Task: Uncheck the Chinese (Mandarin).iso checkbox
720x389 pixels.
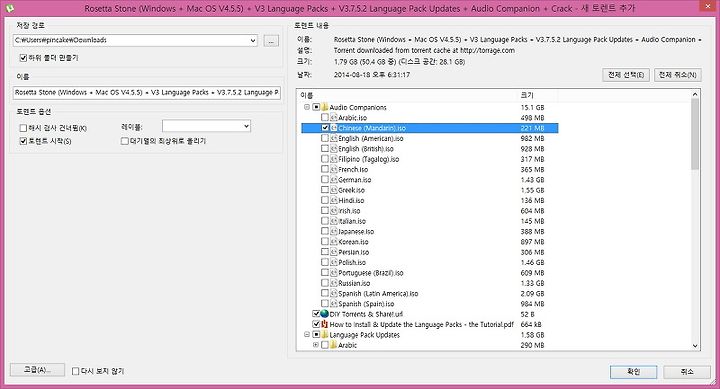Action: 325,128
